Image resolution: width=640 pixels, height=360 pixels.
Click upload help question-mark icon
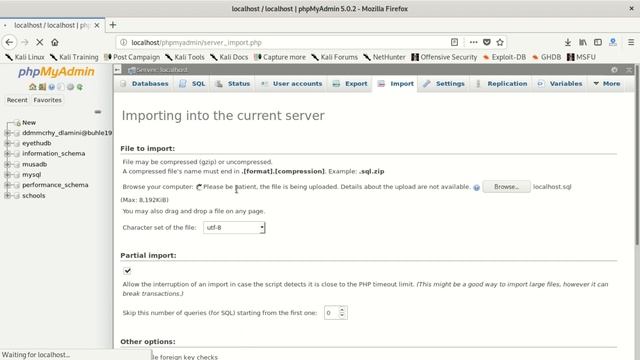click(x=477, y=187)
